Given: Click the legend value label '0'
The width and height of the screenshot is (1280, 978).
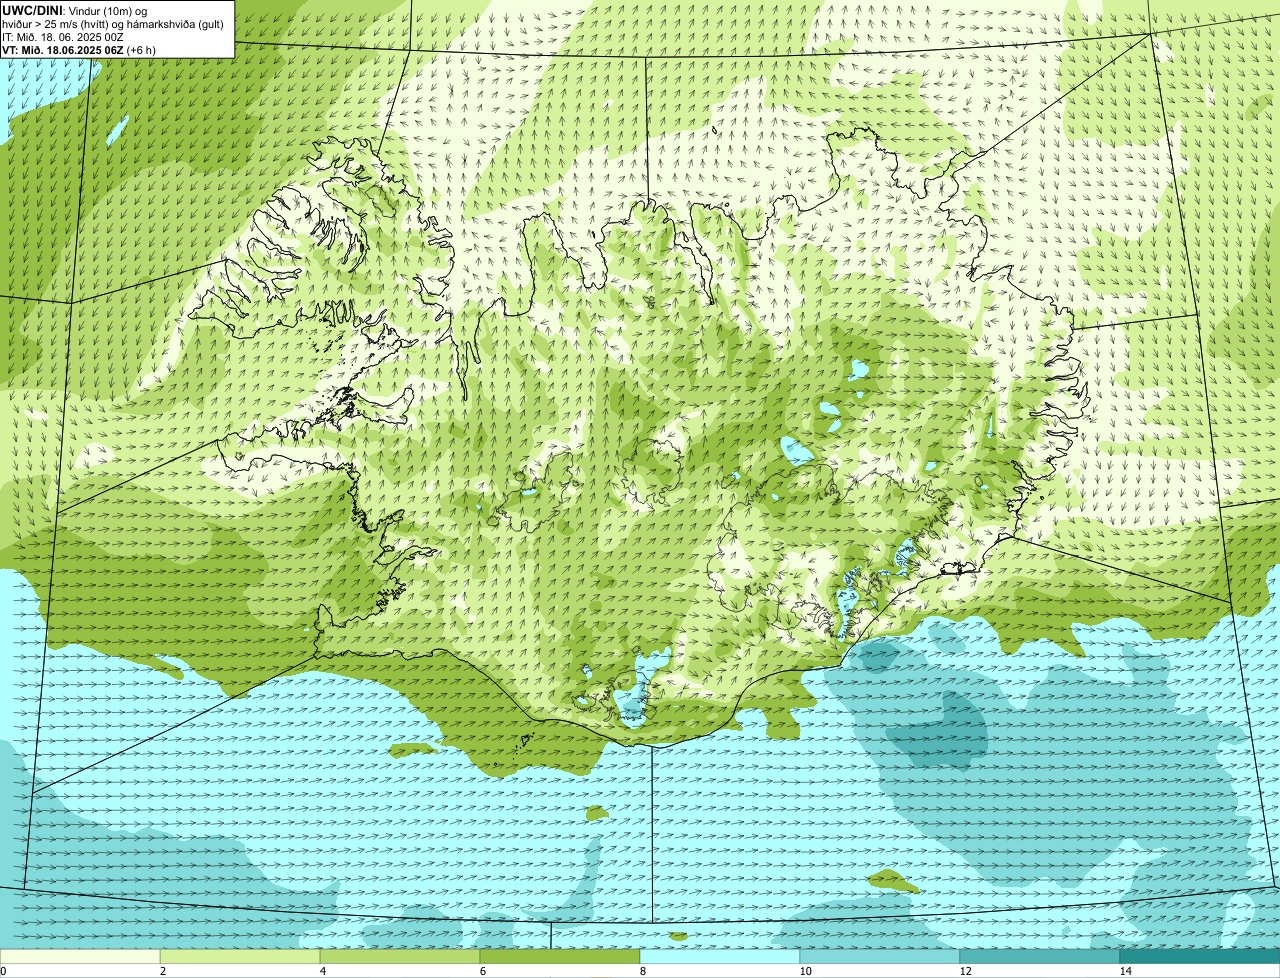Looking at the screenshot, I should tap(3, 971).
